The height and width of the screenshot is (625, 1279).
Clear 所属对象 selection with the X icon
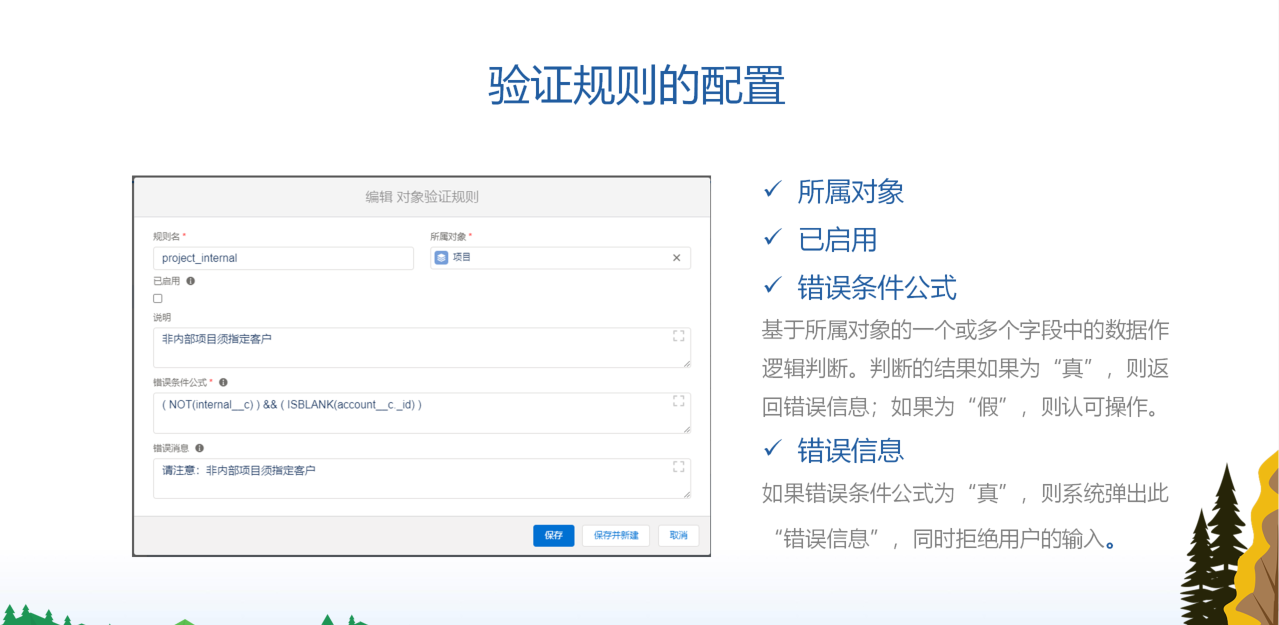point(678,258)
